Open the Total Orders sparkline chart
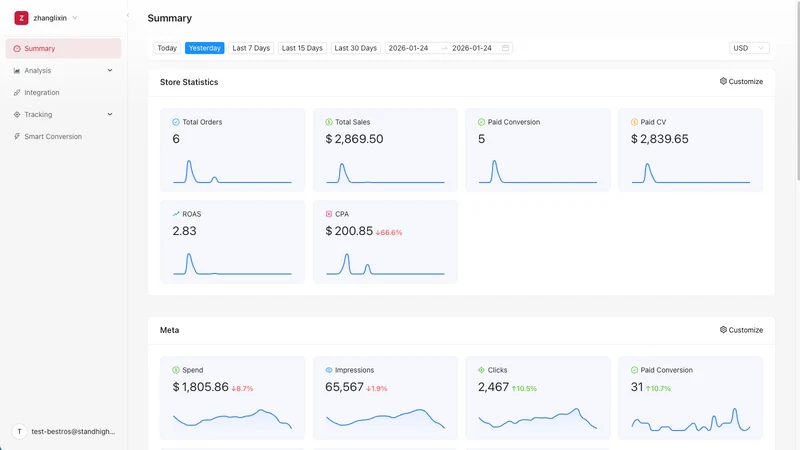This screenshot has height=450, width=800. [x=233, y=171]
